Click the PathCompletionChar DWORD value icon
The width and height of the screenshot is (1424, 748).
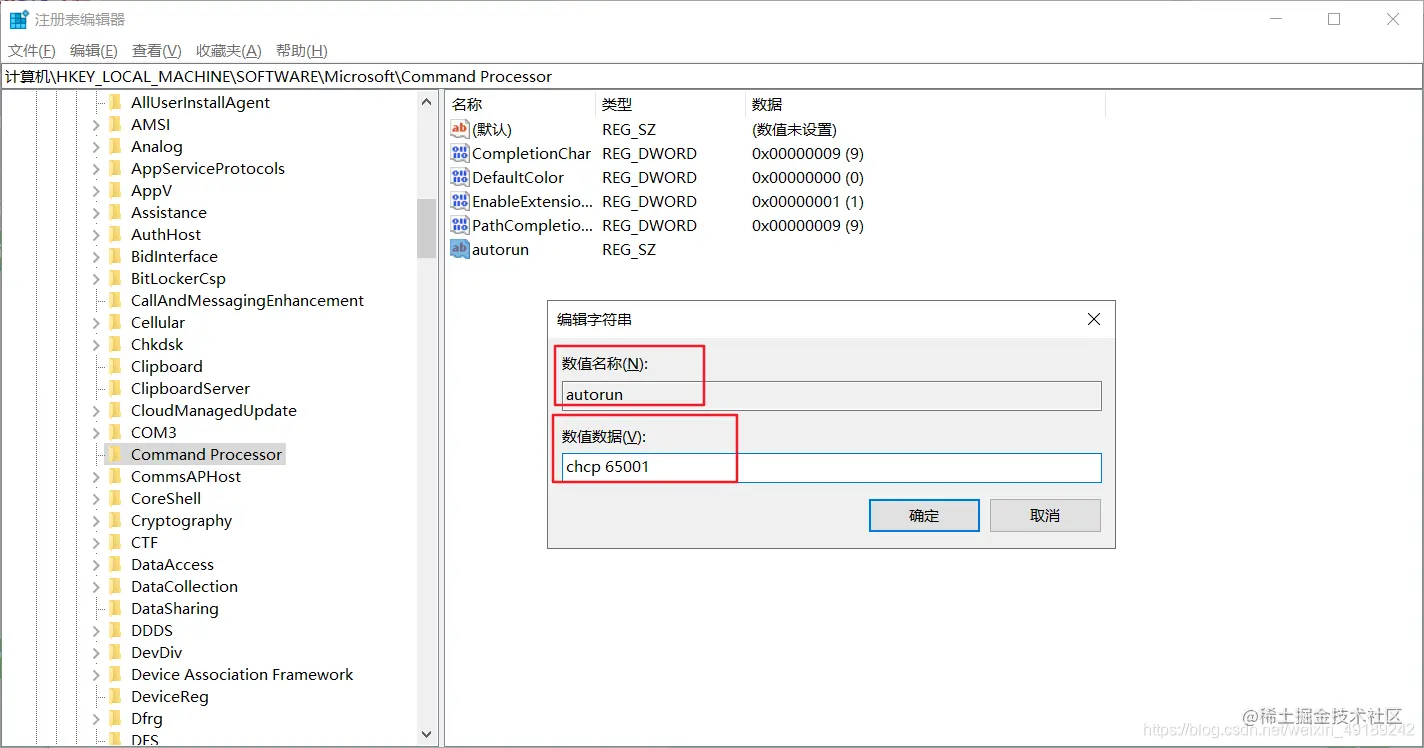click(x=460, y=225)
